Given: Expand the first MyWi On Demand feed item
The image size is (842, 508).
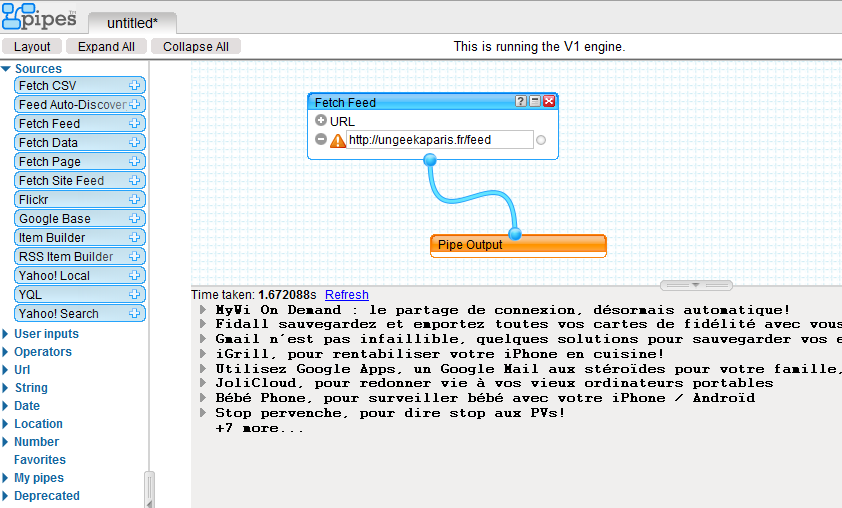Looking at the screenshot, I should coord(204,310).
